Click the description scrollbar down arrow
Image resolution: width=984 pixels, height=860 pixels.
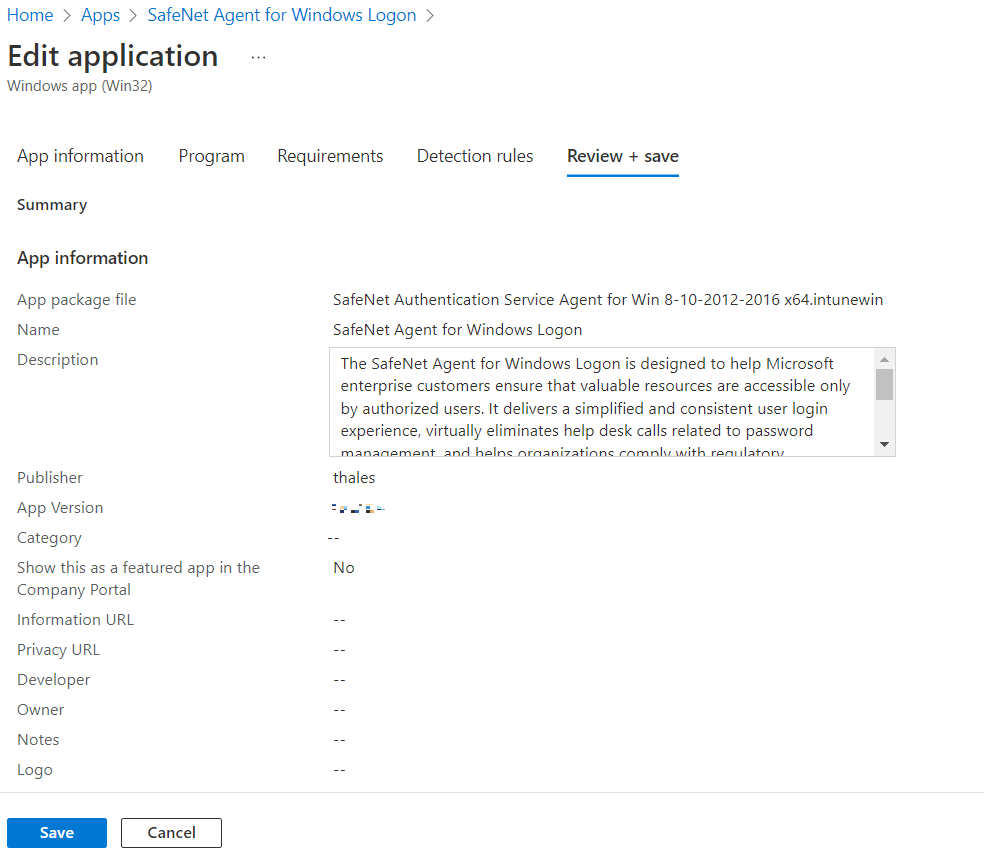coord(884,444)
